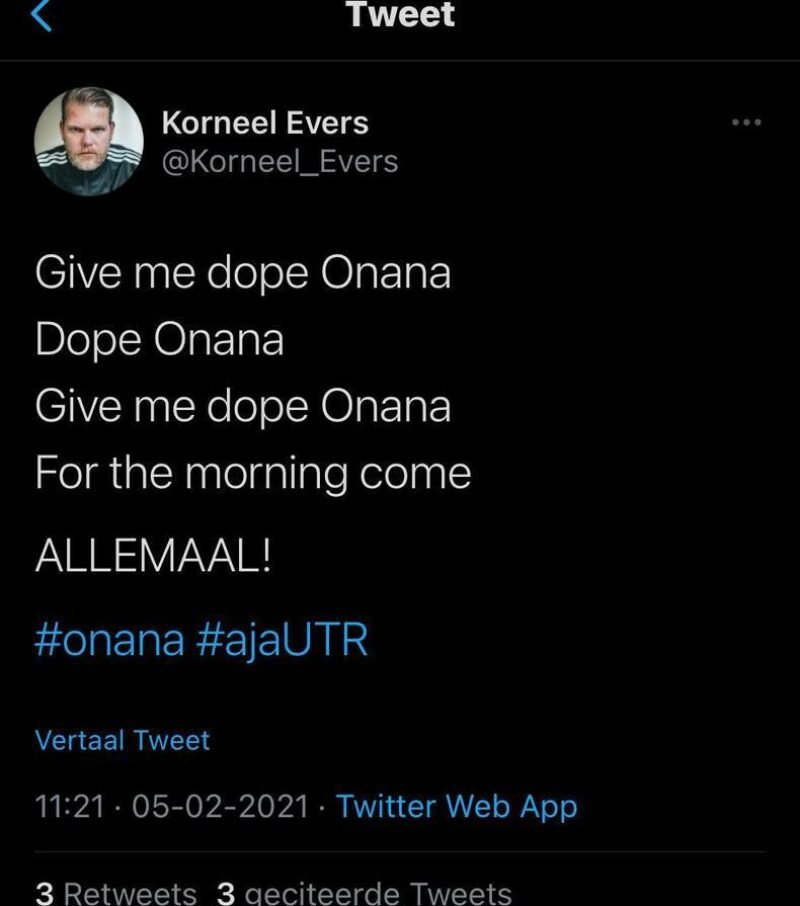Screen dimensions: 800x906
Task: Open the Twitter Web App source link
Action: [x=457, y=806]
